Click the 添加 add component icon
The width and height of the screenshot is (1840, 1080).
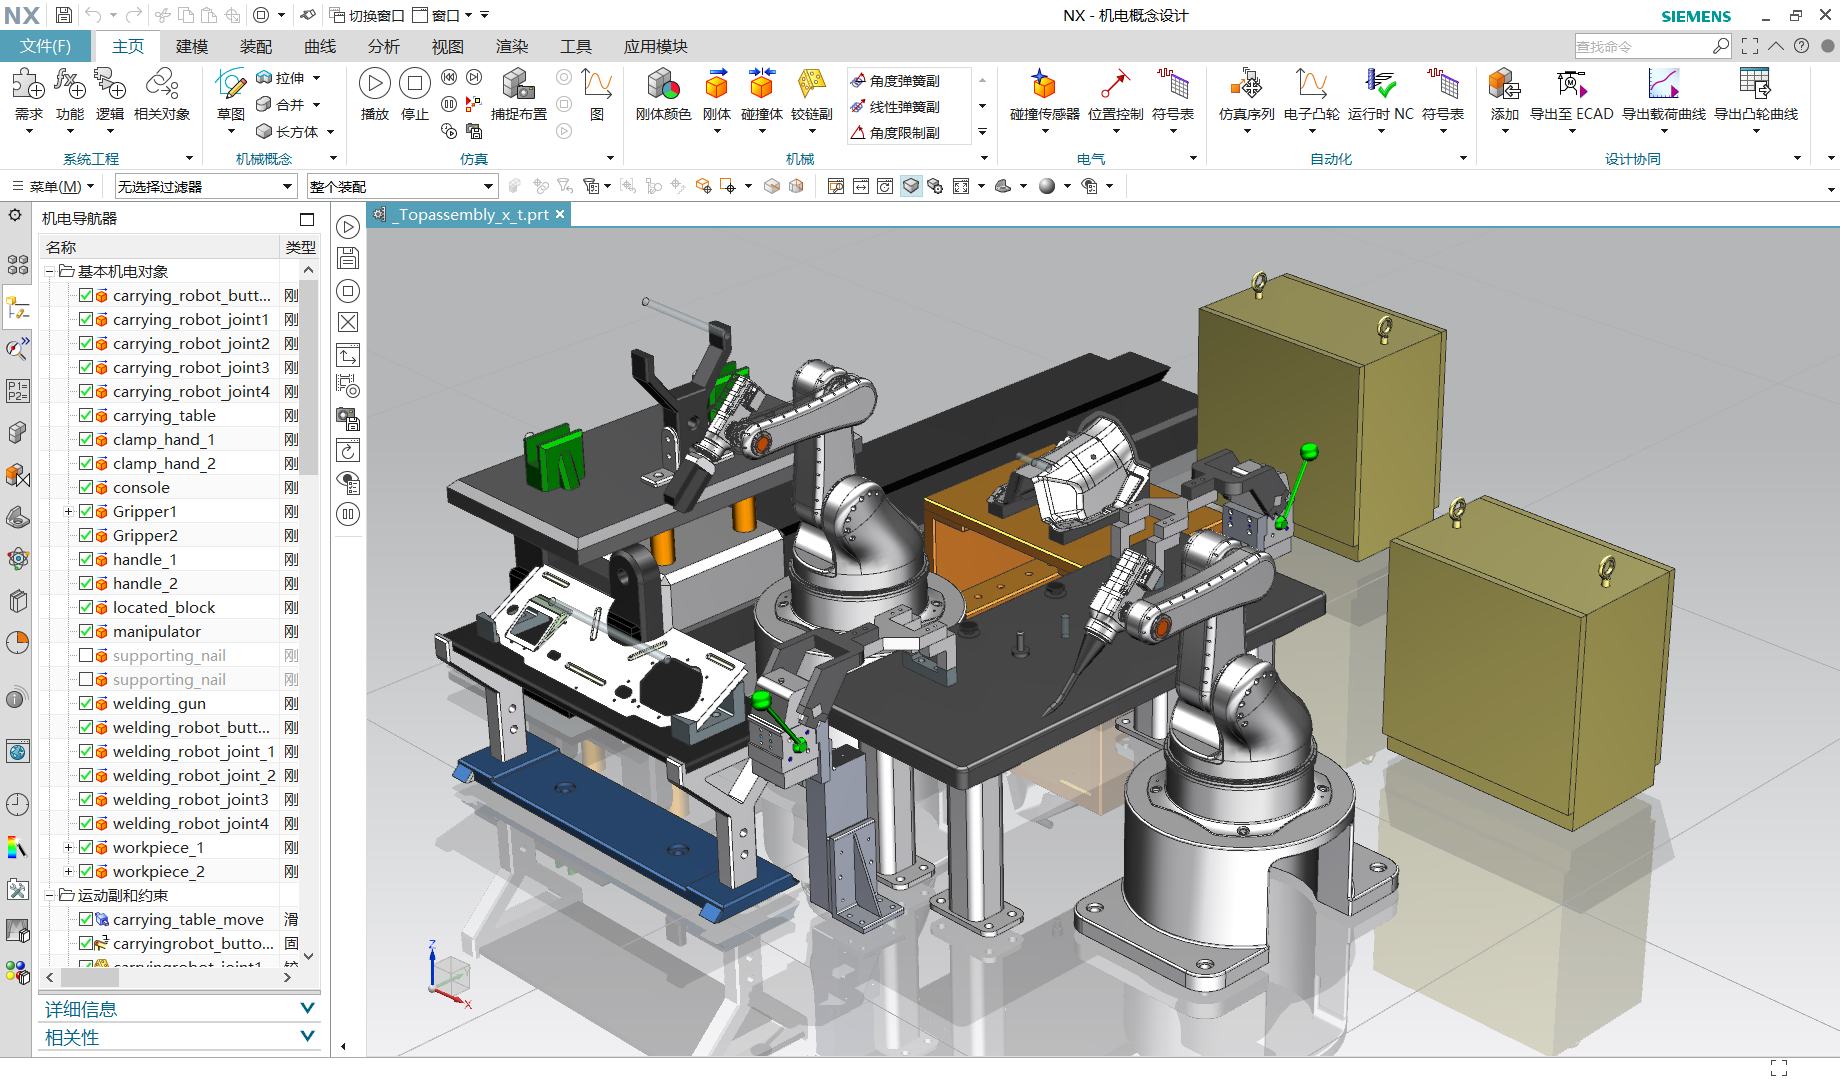pos(1504,84)
